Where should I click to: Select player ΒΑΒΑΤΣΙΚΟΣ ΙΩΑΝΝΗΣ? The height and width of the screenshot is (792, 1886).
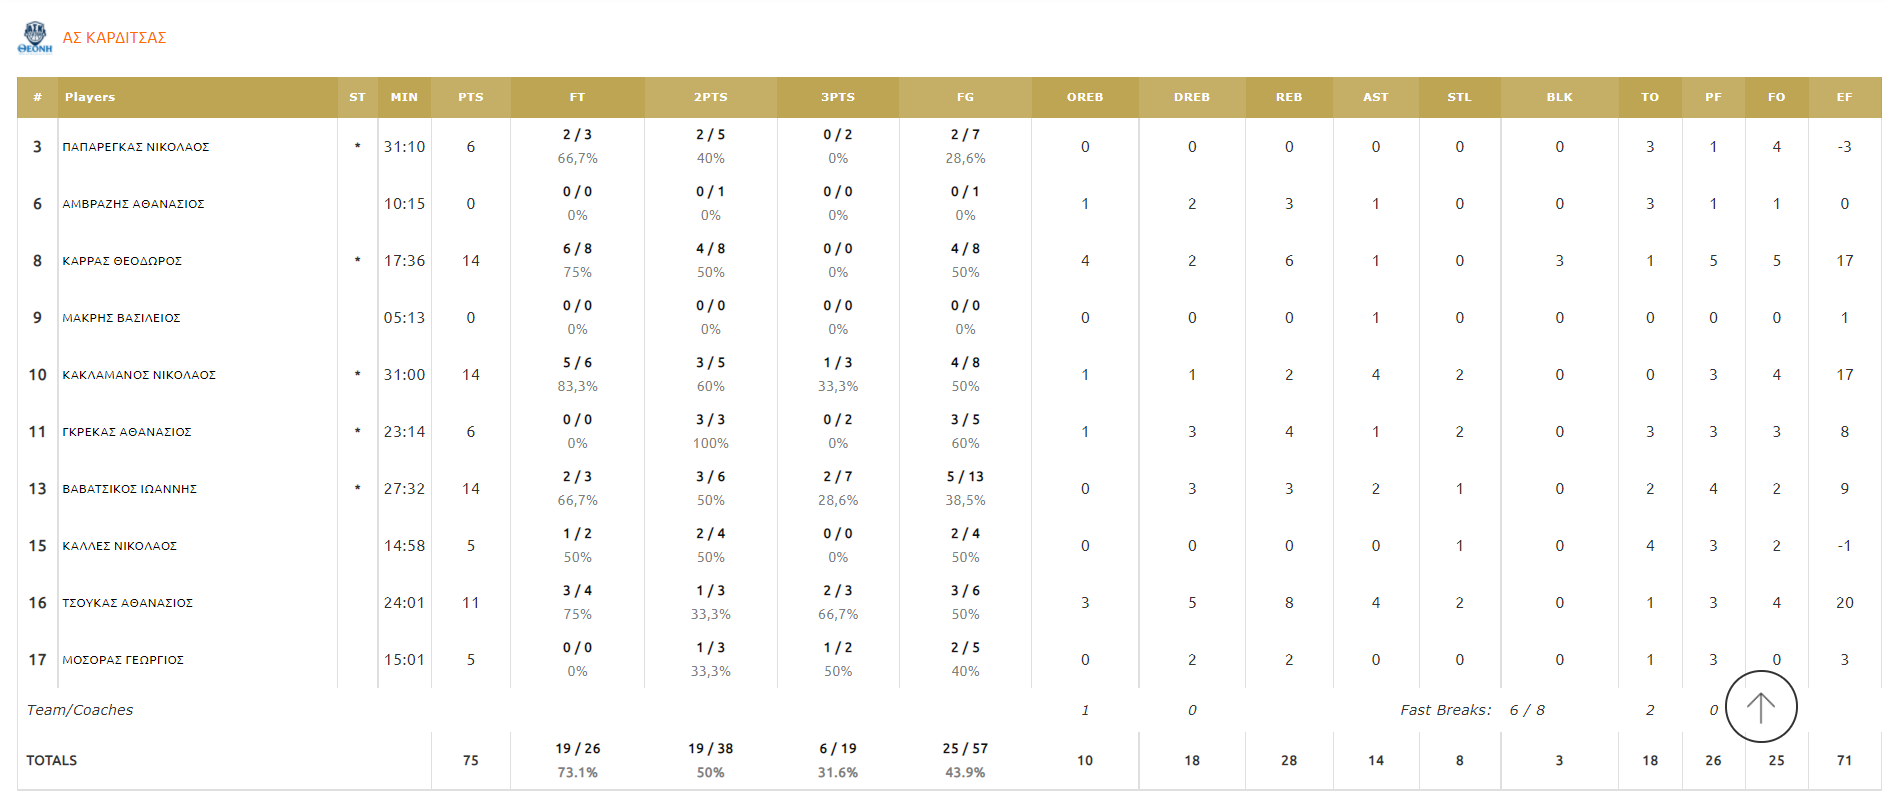click(130, 489)
